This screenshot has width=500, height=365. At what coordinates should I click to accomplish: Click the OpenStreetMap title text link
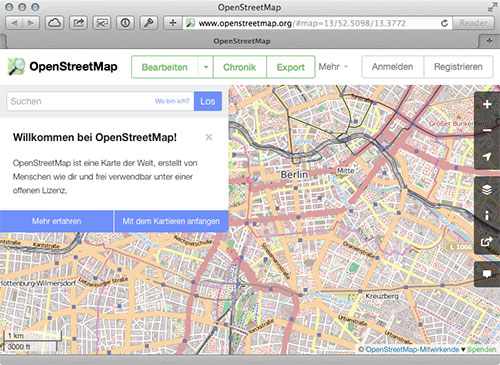coord(73,66)
